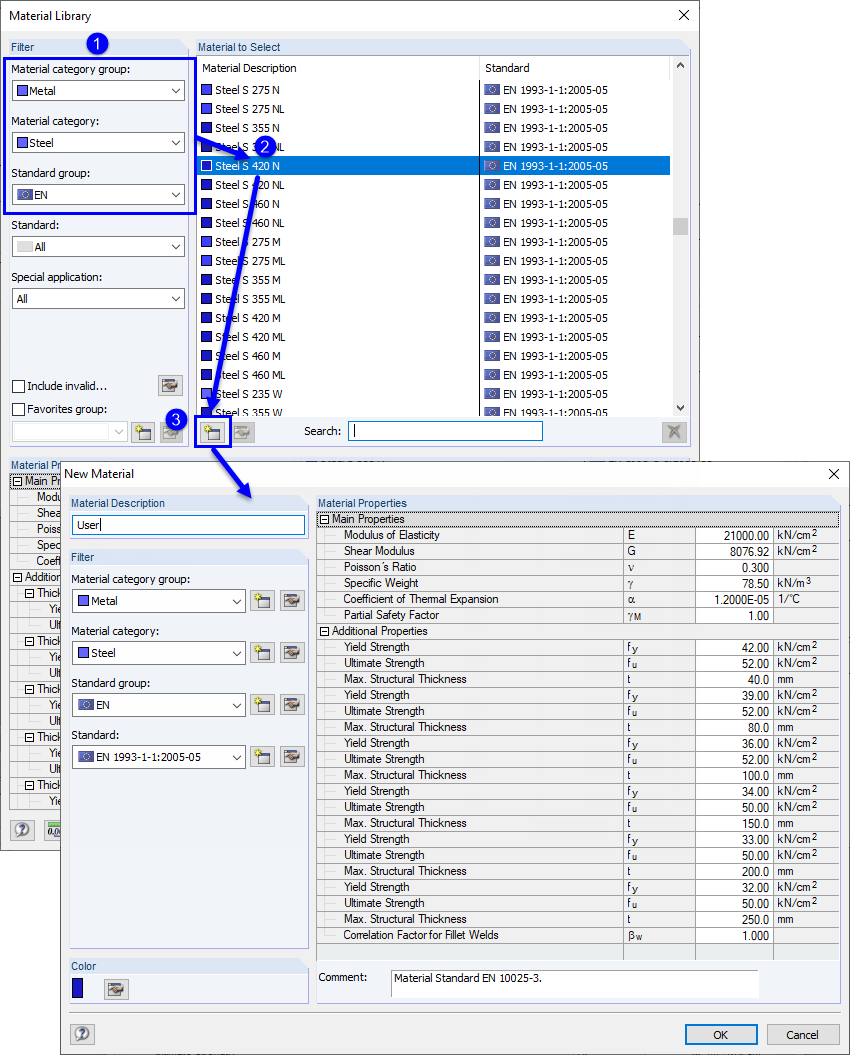Clear the search field with the X icon

tap(674, 431)
